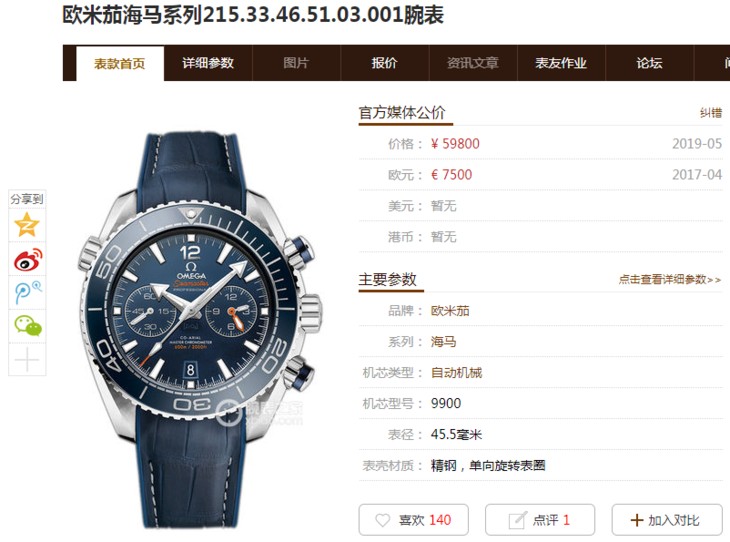Open more share options plus icon

[27, 359]
